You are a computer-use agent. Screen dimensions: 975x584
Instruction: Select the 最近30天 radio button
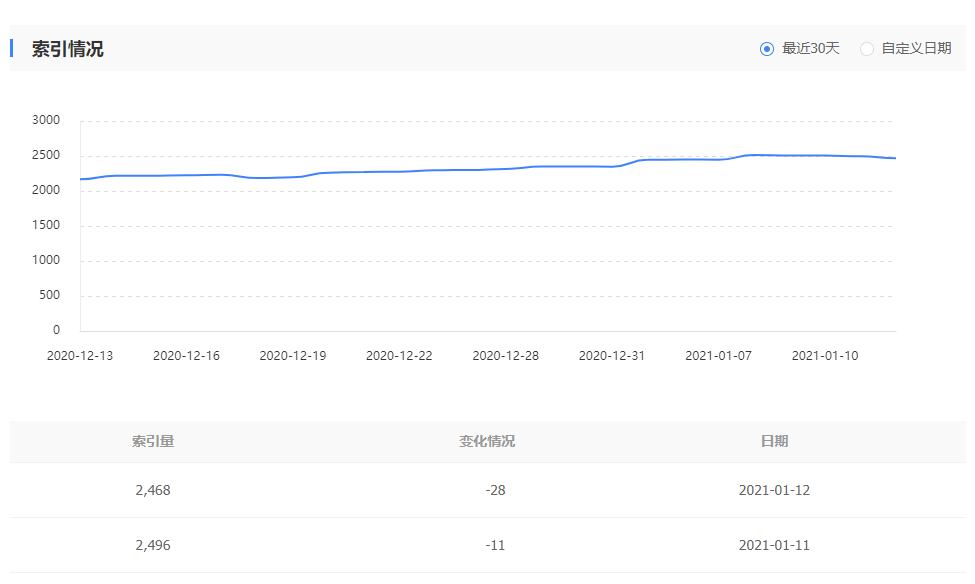tap(767, 49)
